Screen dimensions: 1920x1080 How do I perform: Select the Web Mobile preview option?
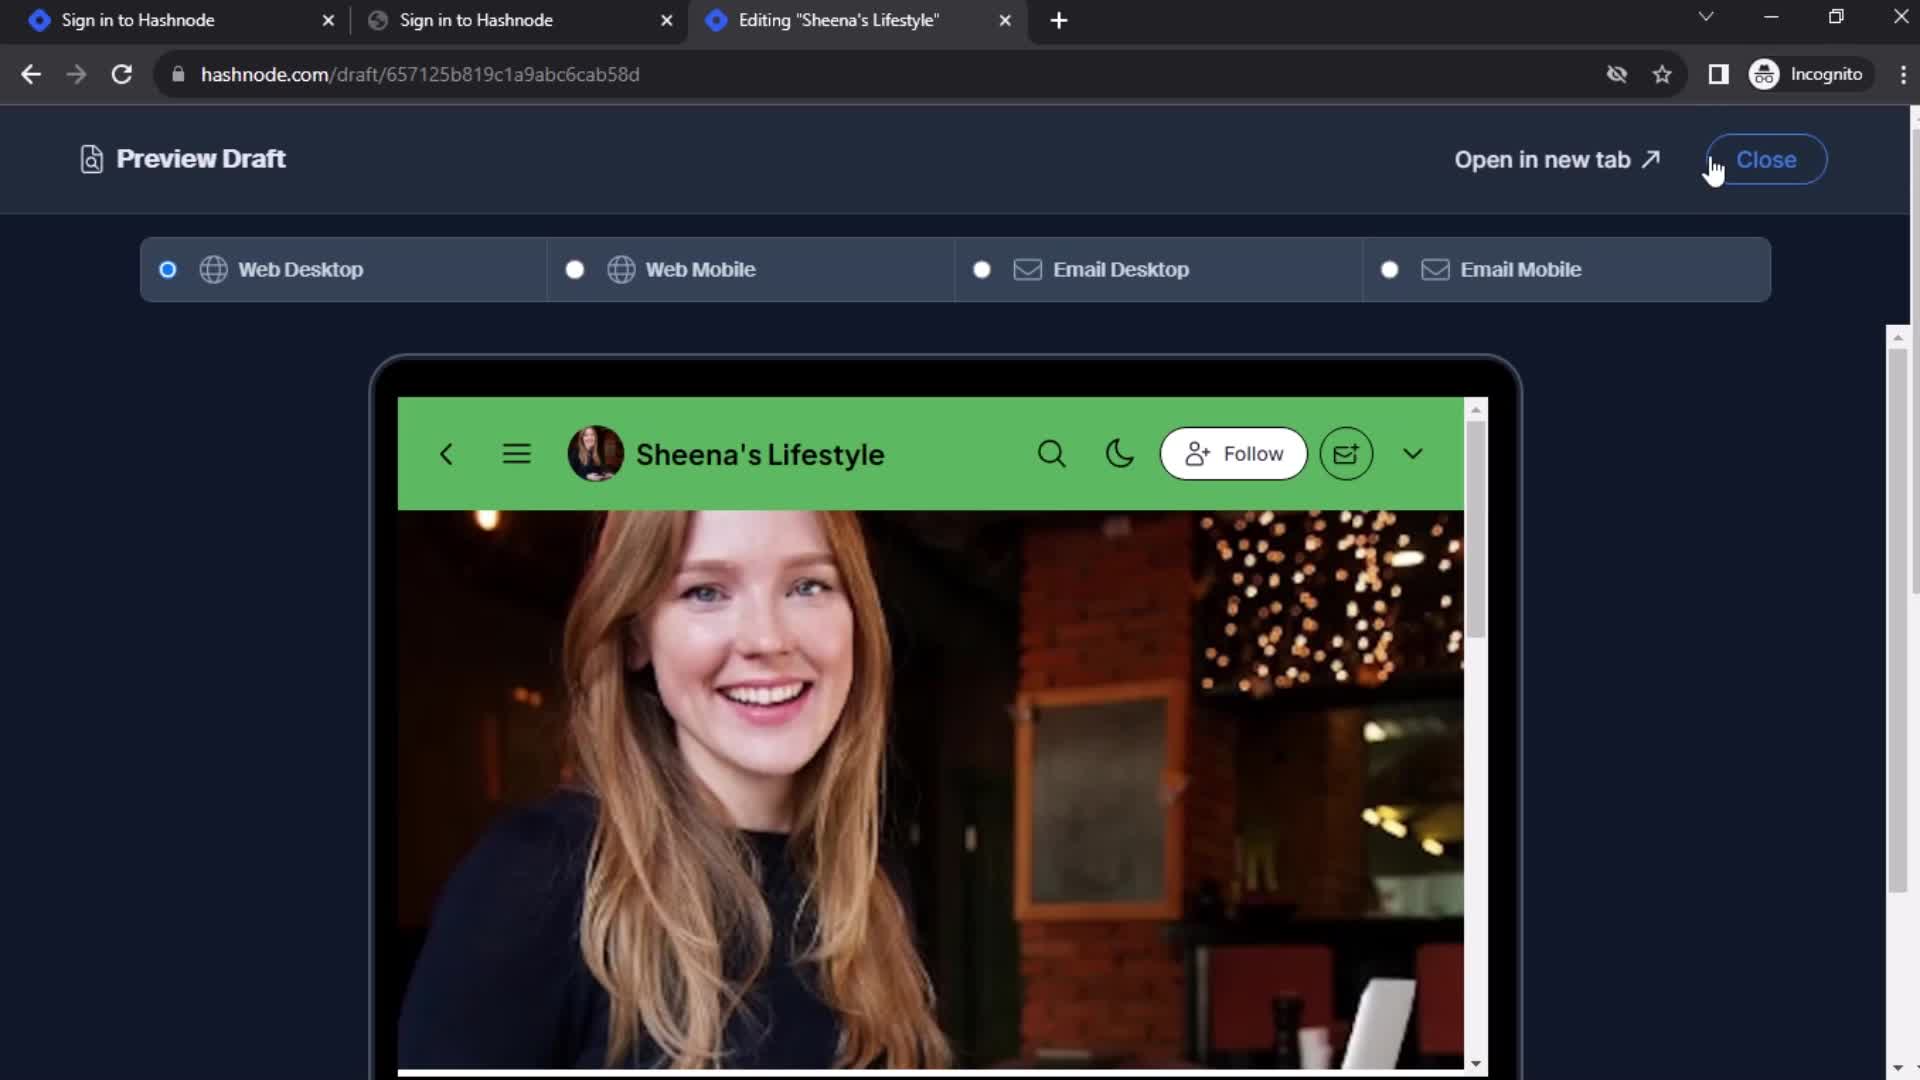(x=750, y=270)
